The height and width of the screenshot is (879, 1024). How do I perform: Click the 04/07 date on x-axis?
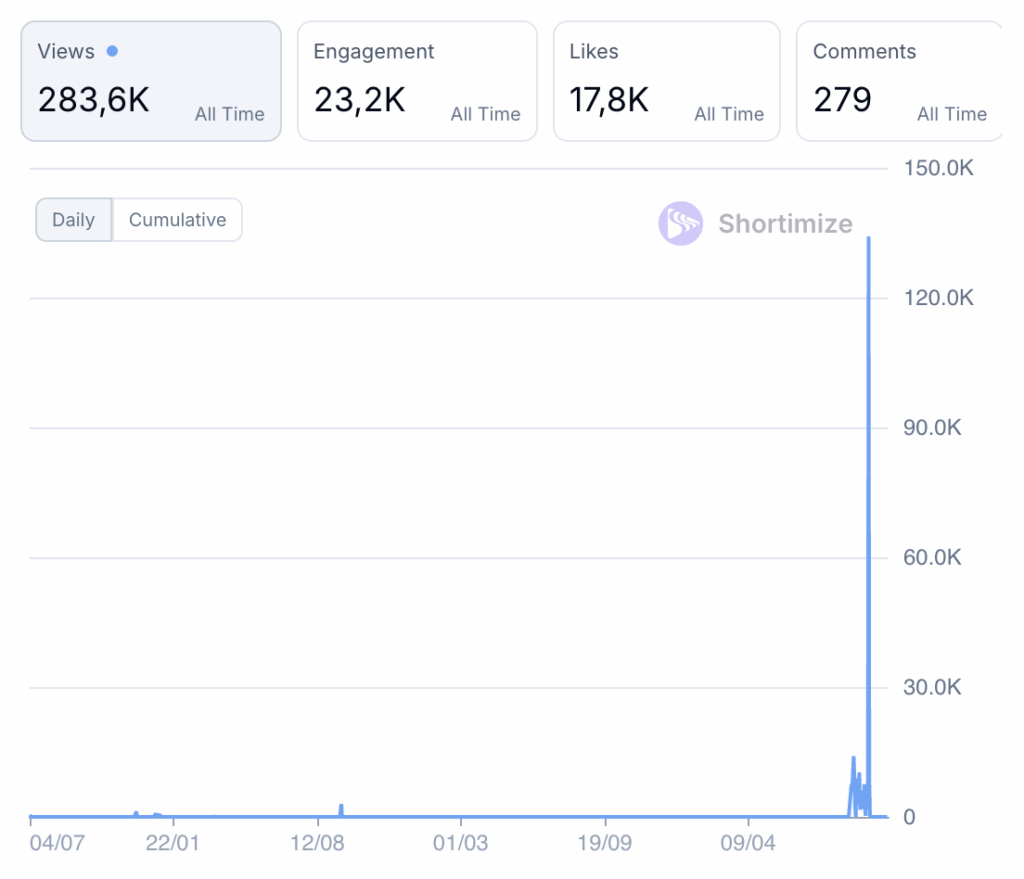[x=57, y=843]
